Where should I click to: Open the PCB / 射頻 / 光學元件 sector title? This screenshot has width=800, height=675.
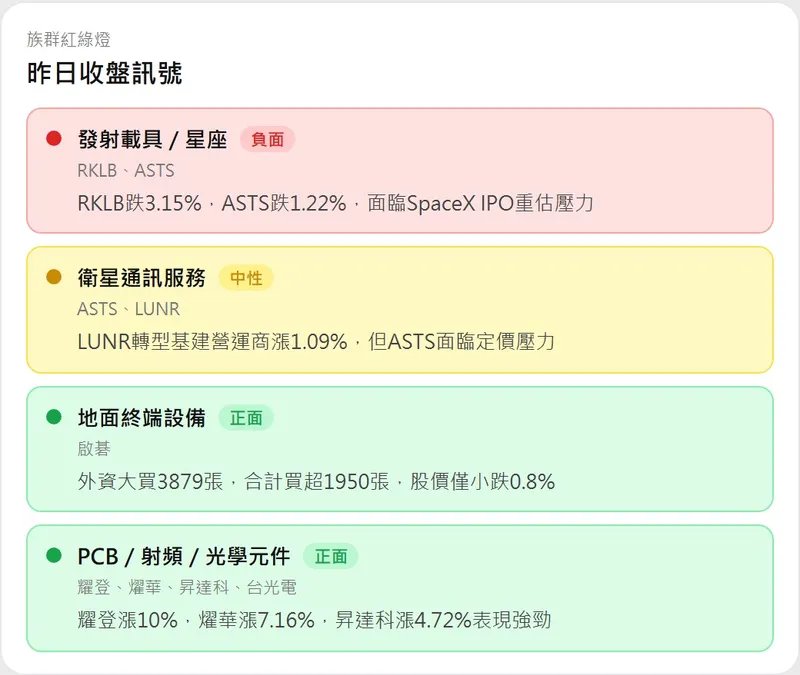coord(183,557)
